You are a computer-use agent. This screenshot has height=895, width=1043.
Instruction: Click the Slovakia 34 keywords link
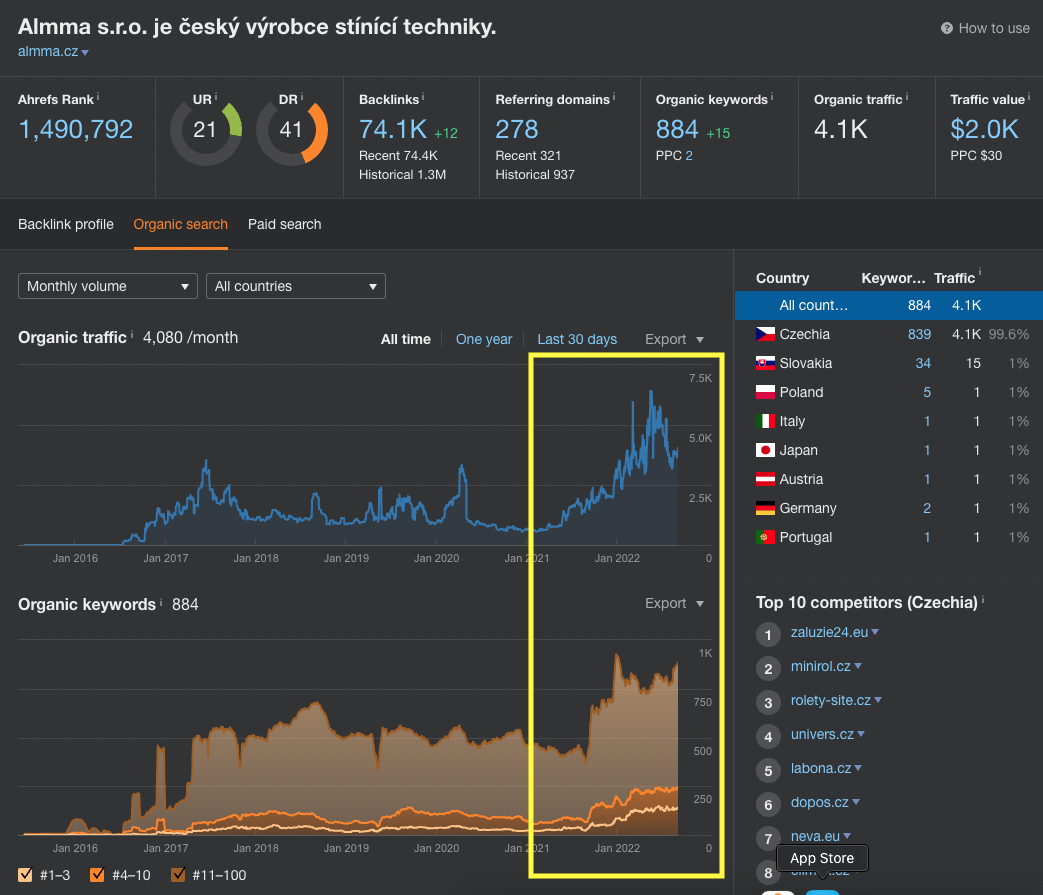(923, 363)
